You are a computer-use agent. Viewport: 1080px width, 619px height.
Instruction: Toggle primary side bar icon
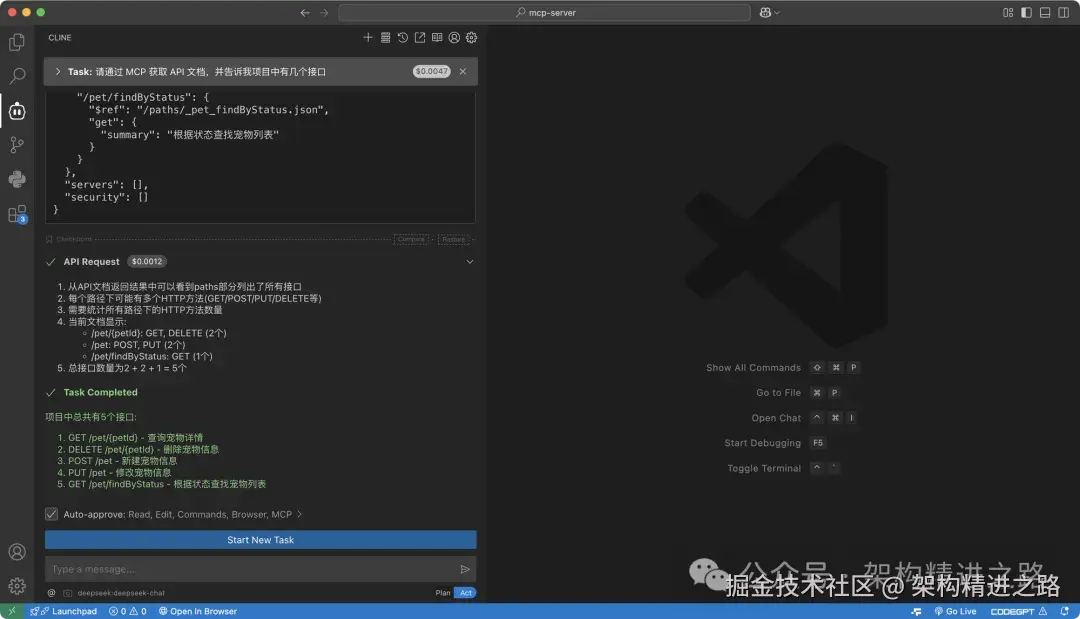[x=1026, y=12]
